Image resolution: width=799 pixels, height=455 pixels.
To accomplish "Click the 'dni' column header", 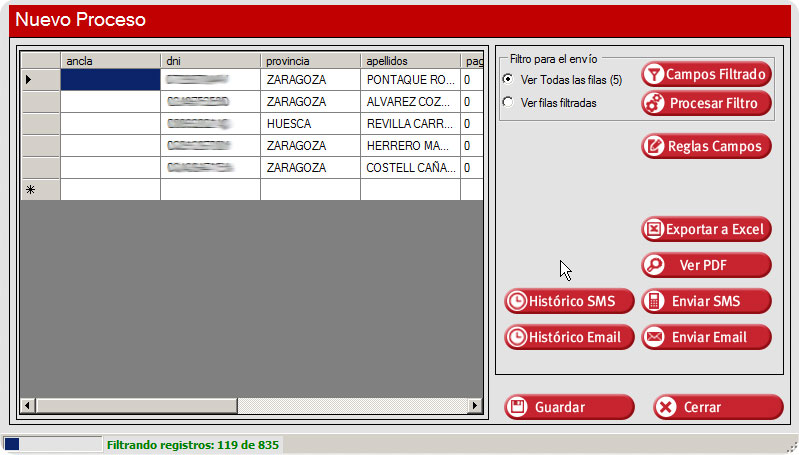I will (x=210, y=61).
